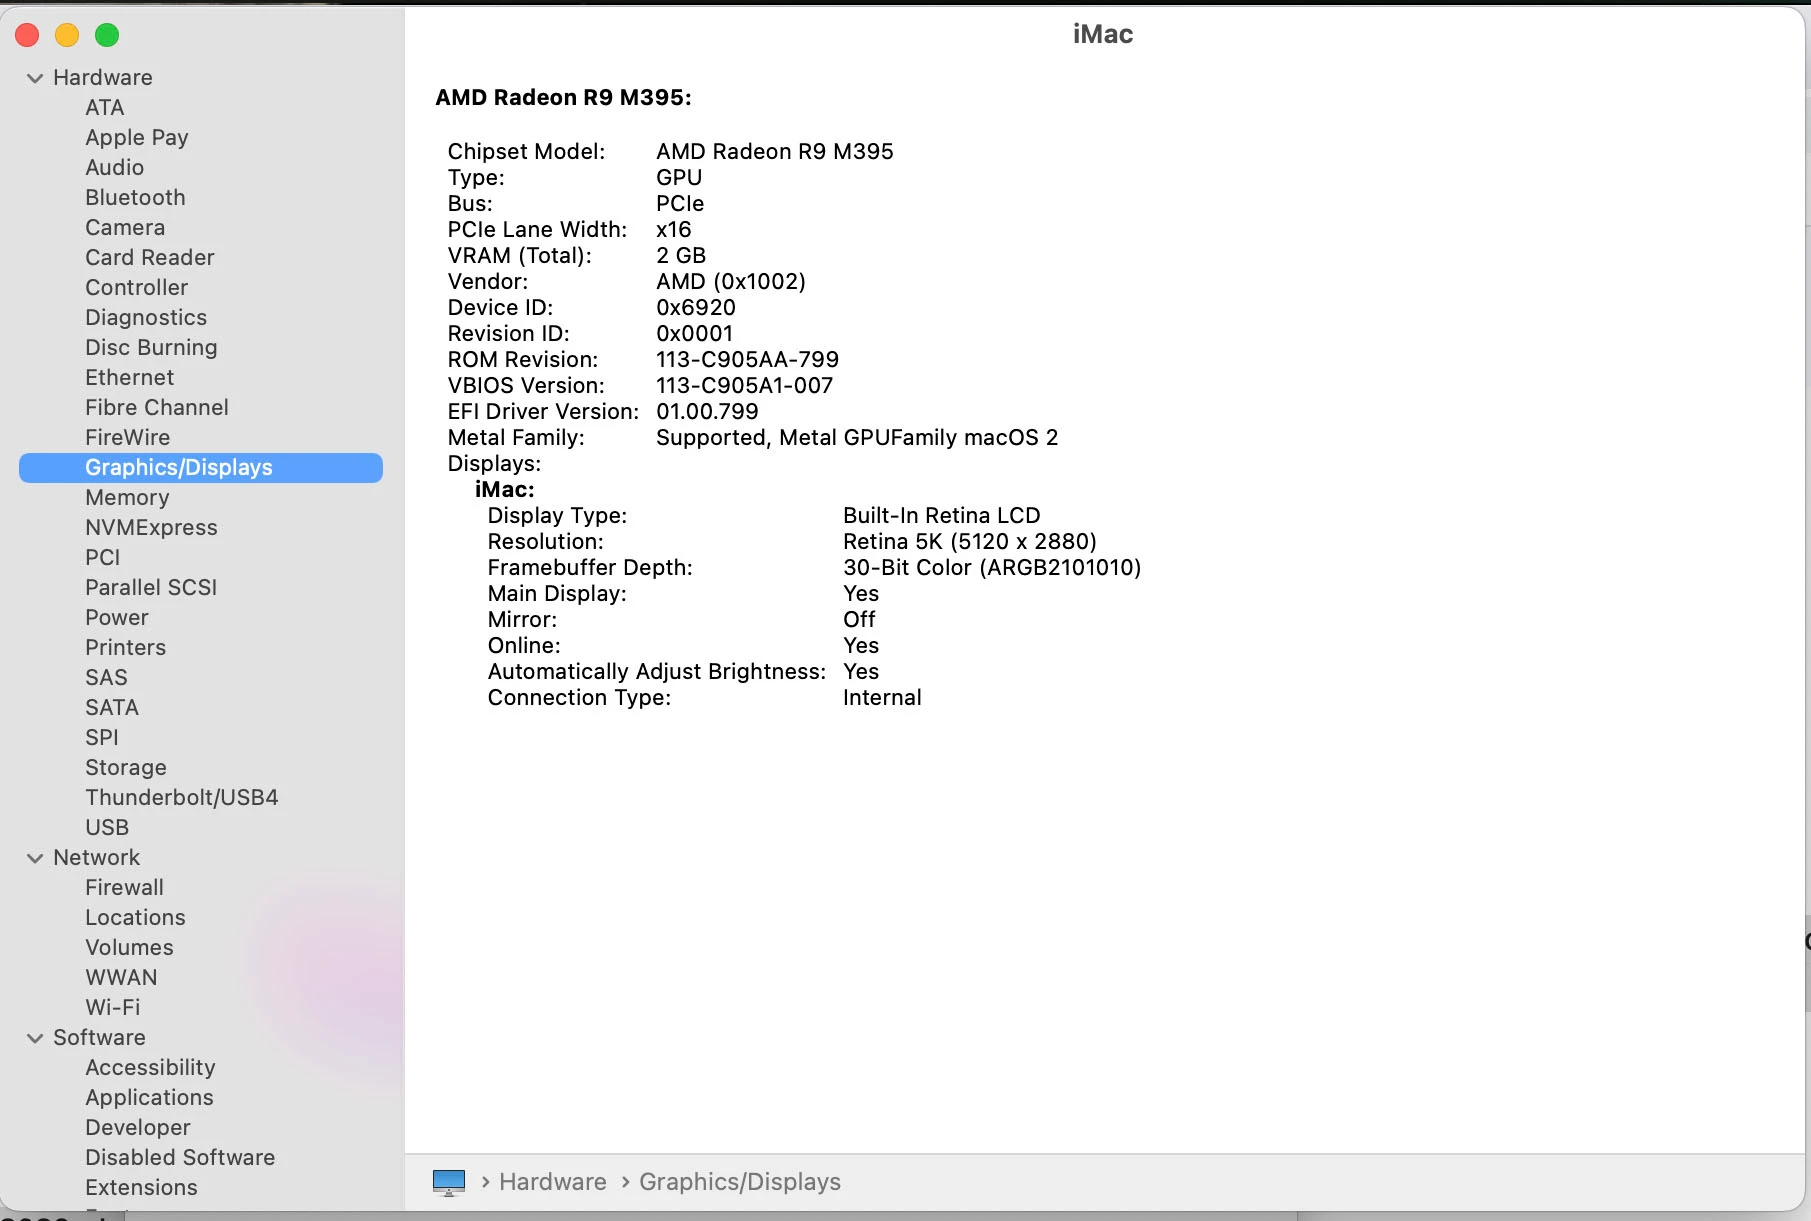Click VBIOS Version value 113-C905A1-007

coord(745,385)
